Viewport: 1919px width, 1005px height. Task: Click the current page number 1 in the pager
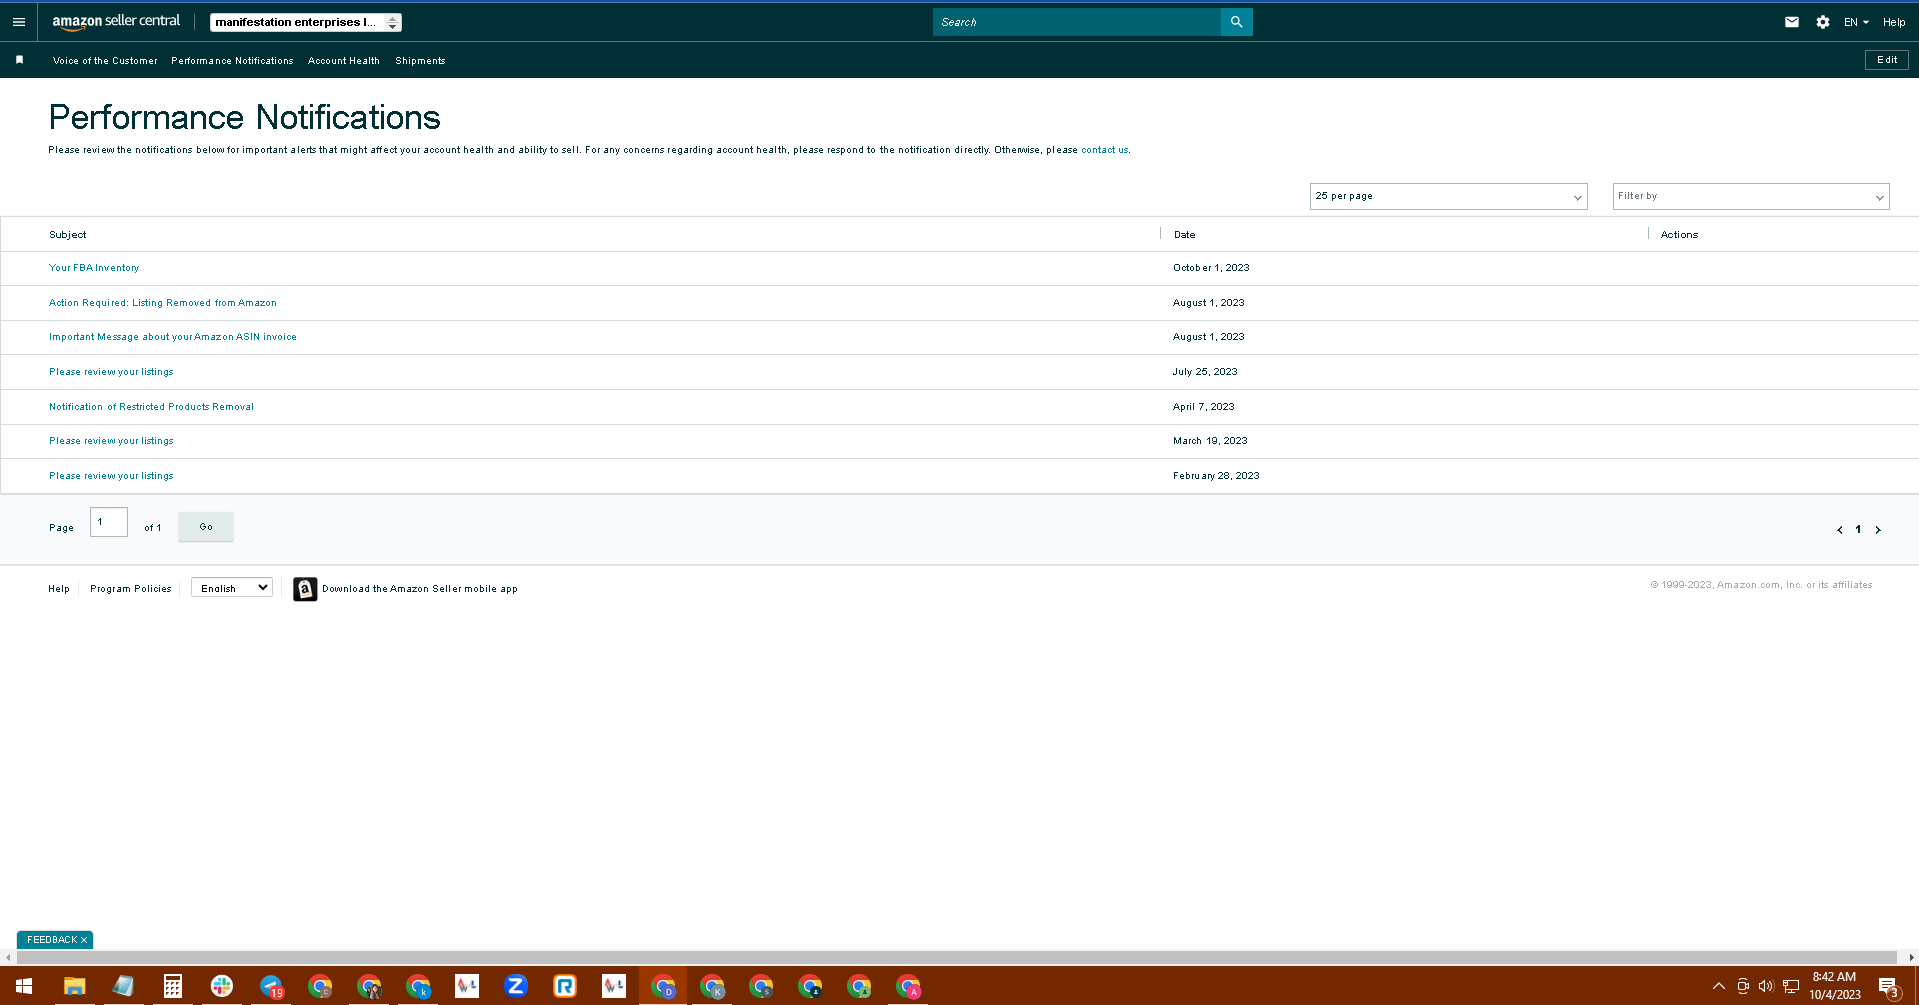(1858, 530)
